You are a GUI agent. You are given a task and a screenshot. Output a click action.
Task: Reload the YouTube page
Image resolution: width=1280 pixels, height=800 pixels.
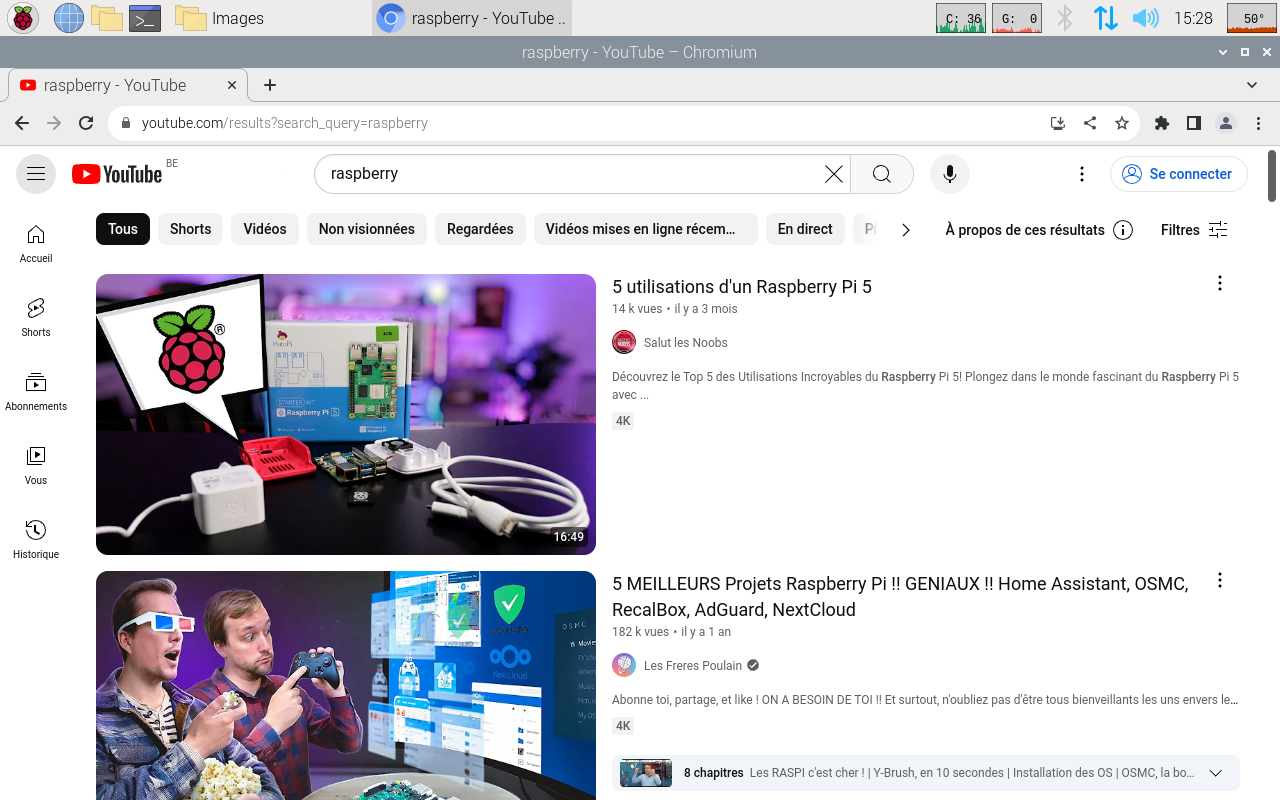coord(86,123)
